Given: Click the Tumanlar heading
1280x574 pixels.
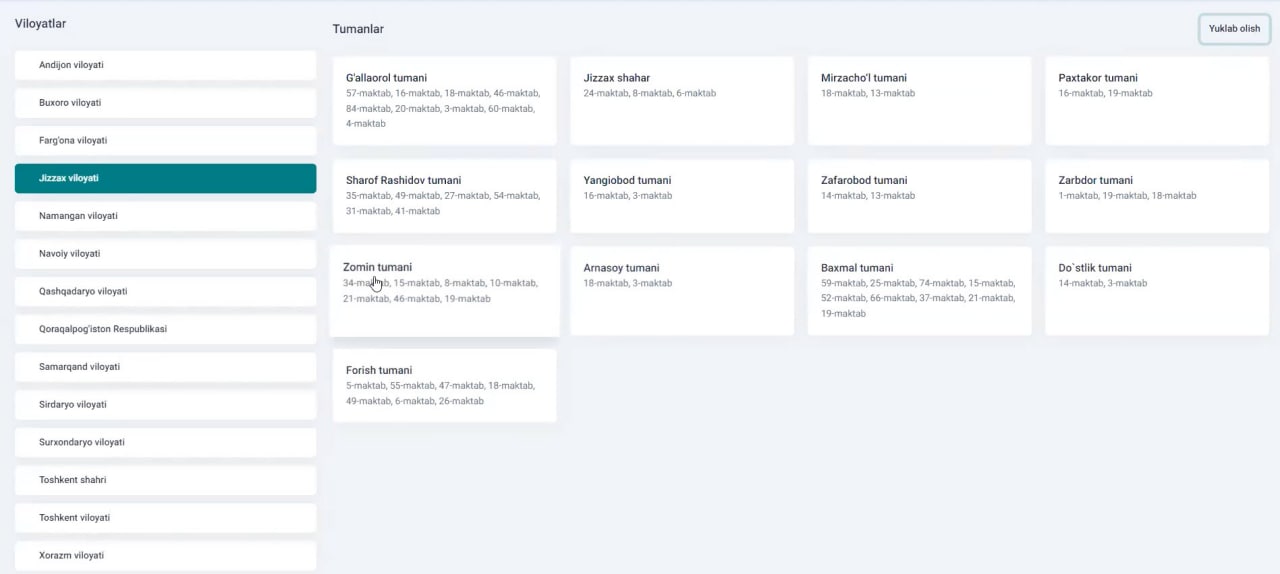Looking at the screenshot, I should click(x=358, y=29).
